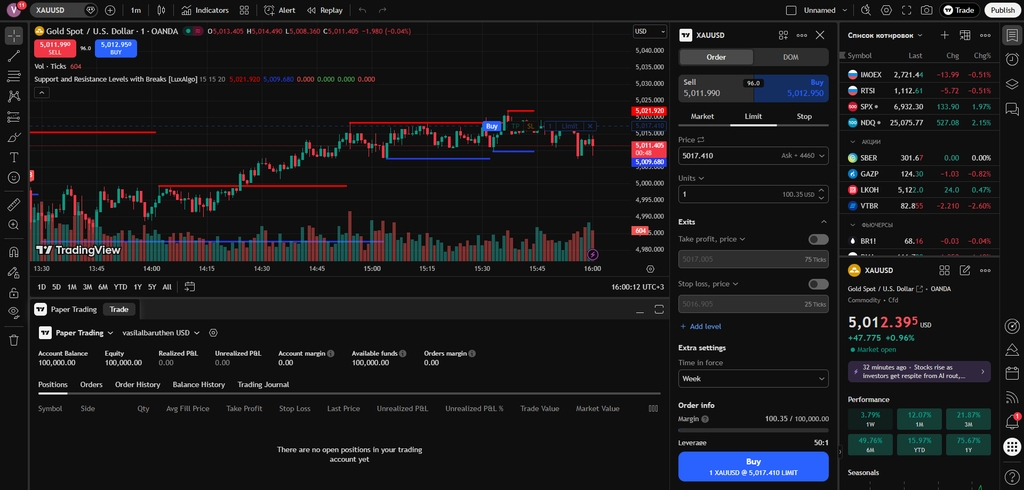
Task: Switch to the Orders tab
Action: [91, 385]
